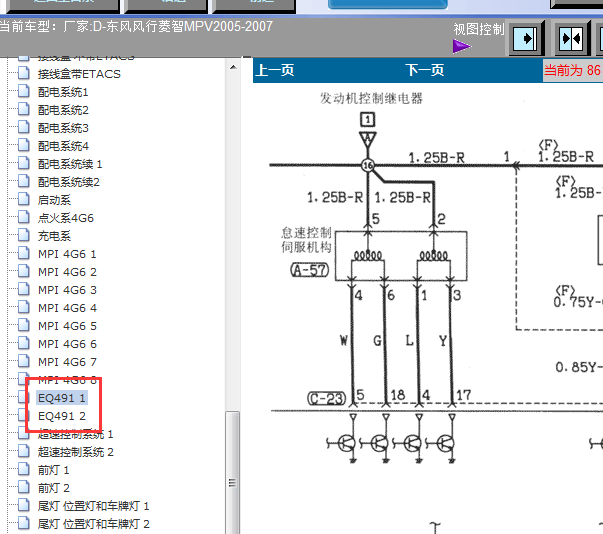The width and height of the screenshot is (603, 534).
Task: Click the purple arrow under 视图控制
Action: [461, 46]
